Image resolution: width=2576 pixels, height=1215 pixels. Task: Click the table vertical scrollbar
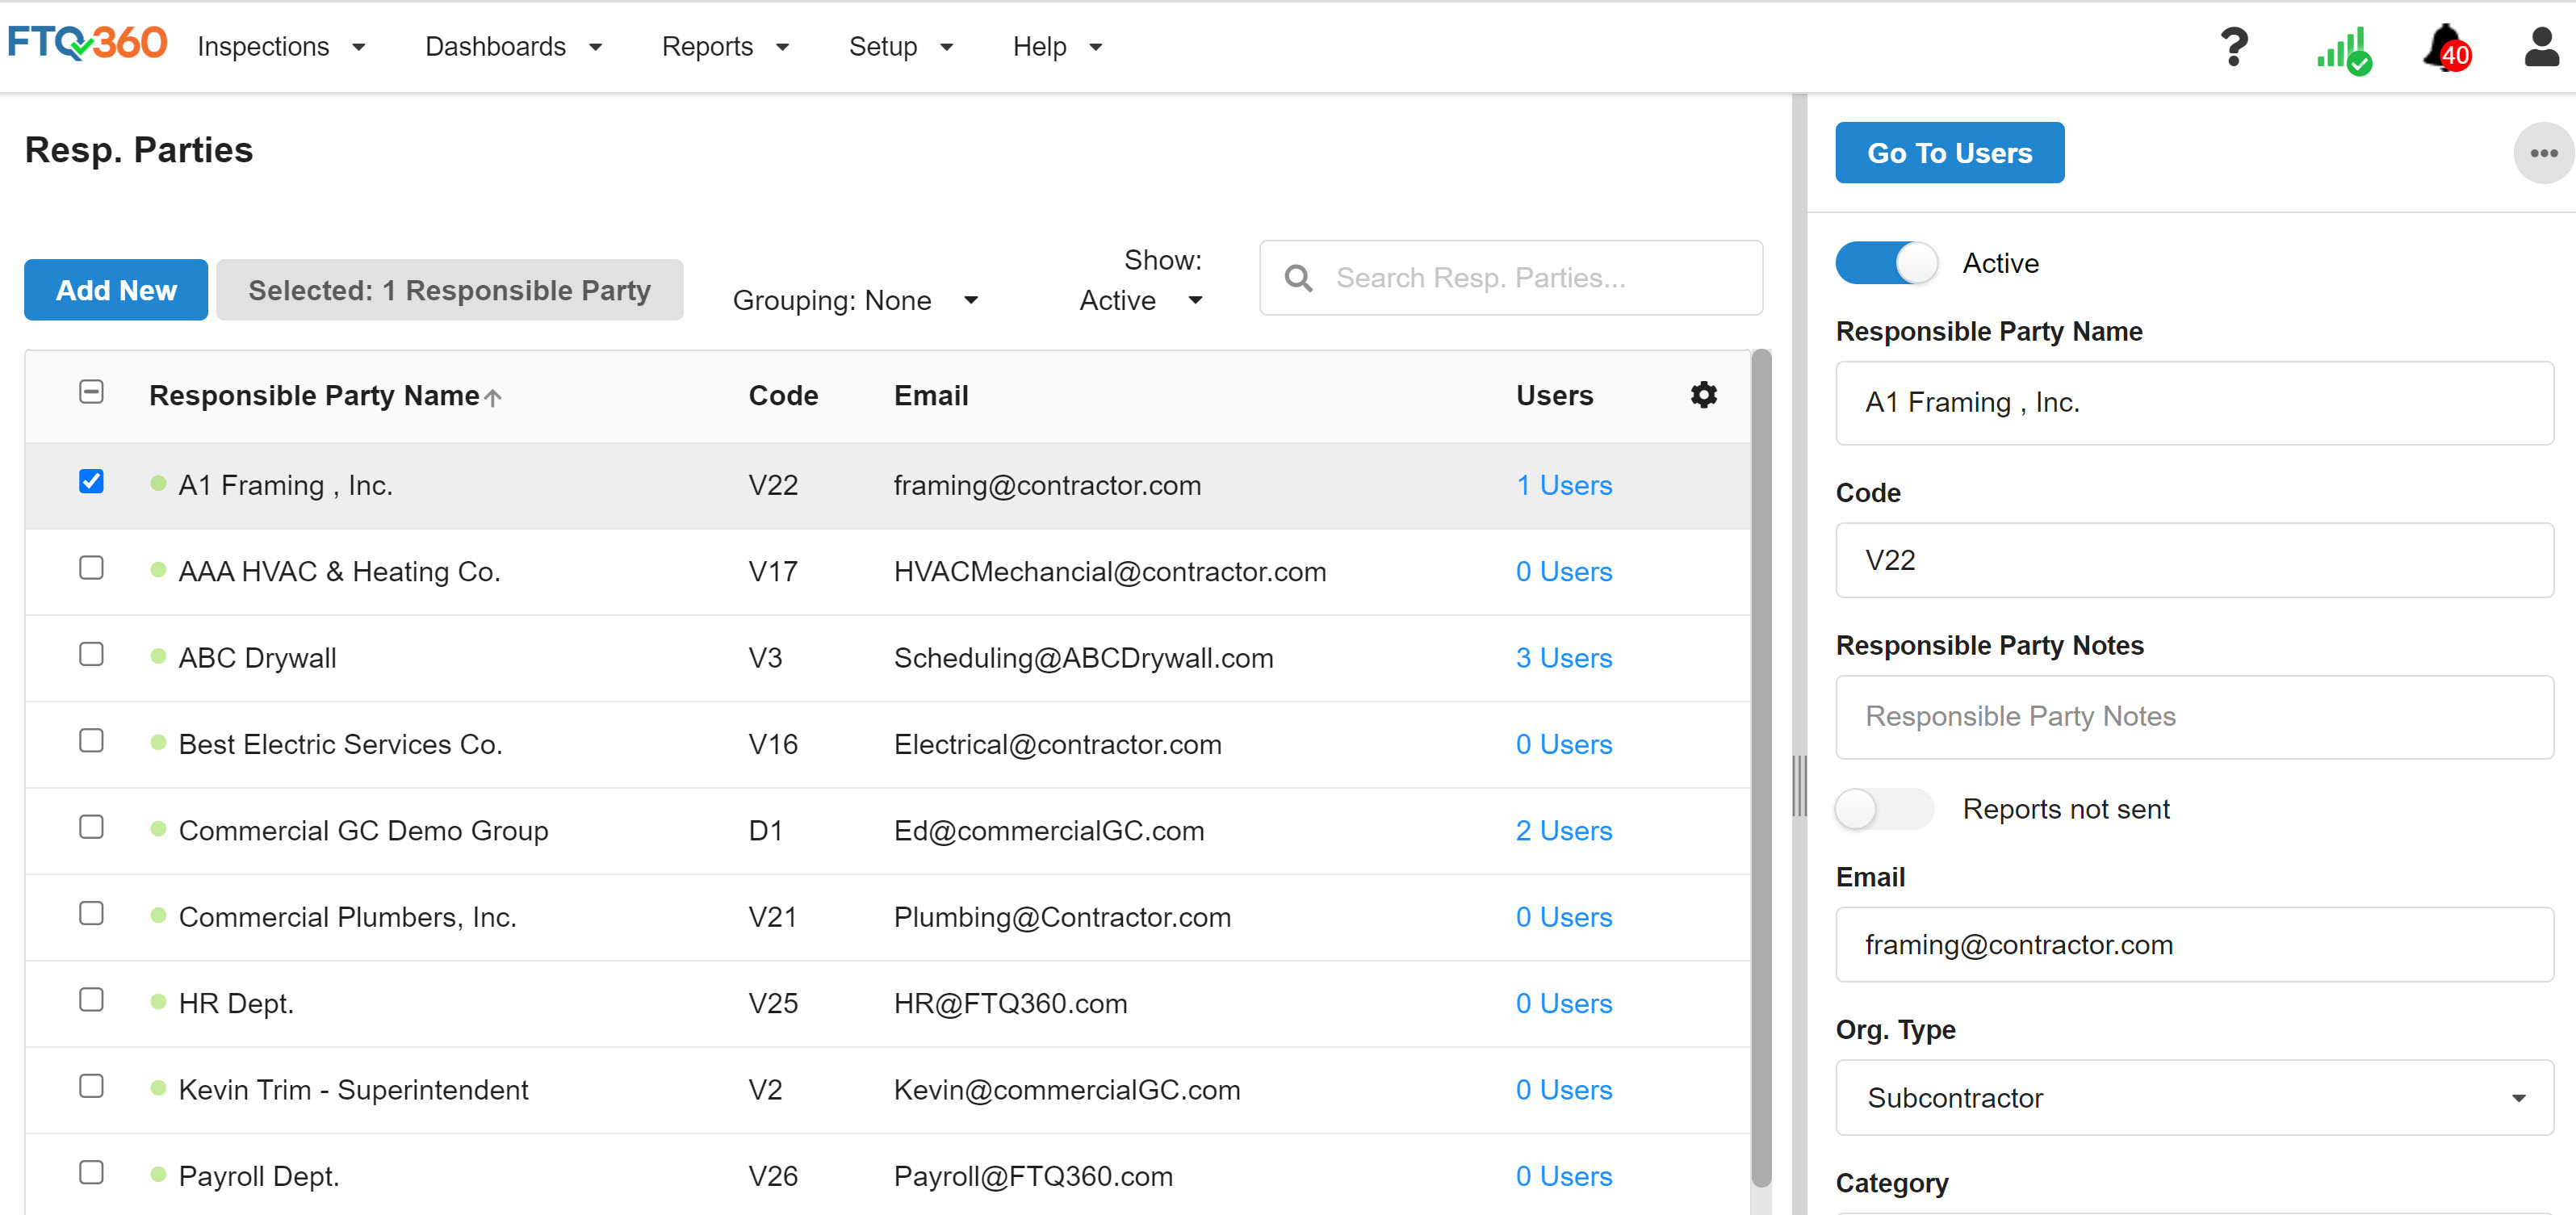(1761, 768)
